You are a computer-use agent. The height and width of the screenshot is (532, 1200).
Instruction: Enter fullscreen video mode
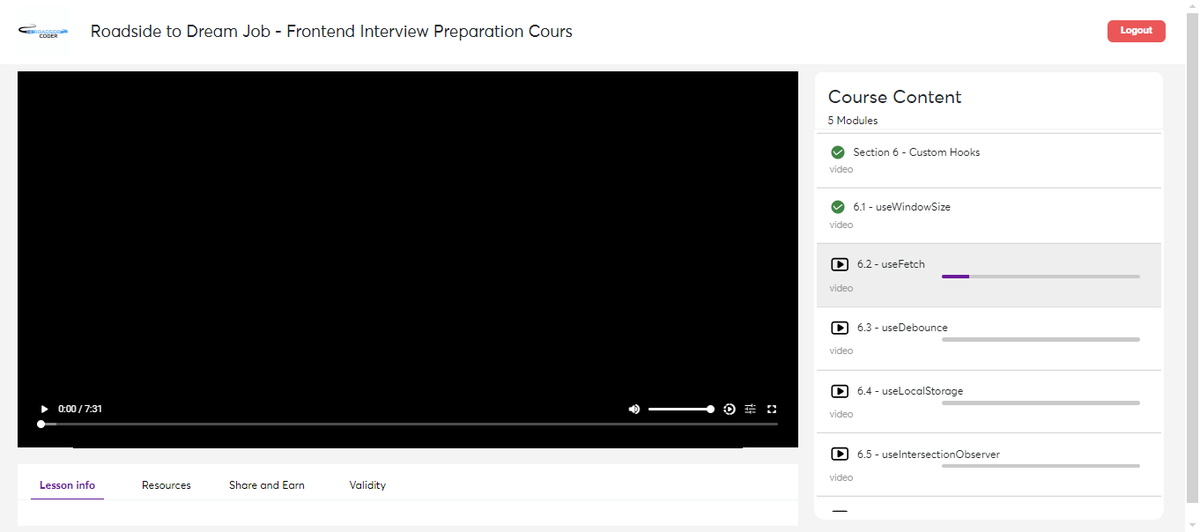771,409
